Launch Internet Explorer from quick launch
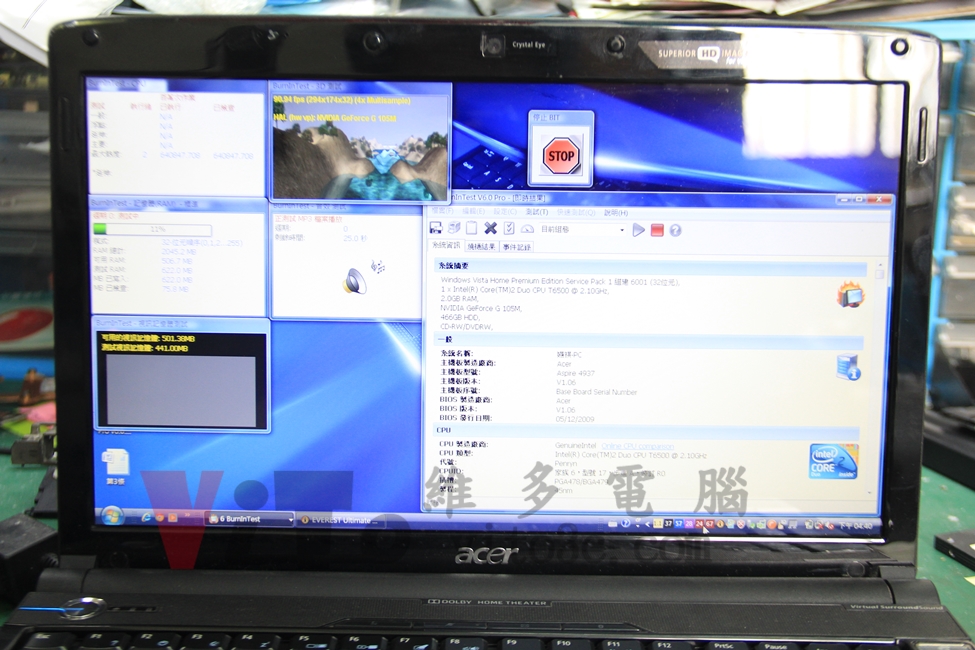This screenshot has height=650, width=975. [147, 517]
